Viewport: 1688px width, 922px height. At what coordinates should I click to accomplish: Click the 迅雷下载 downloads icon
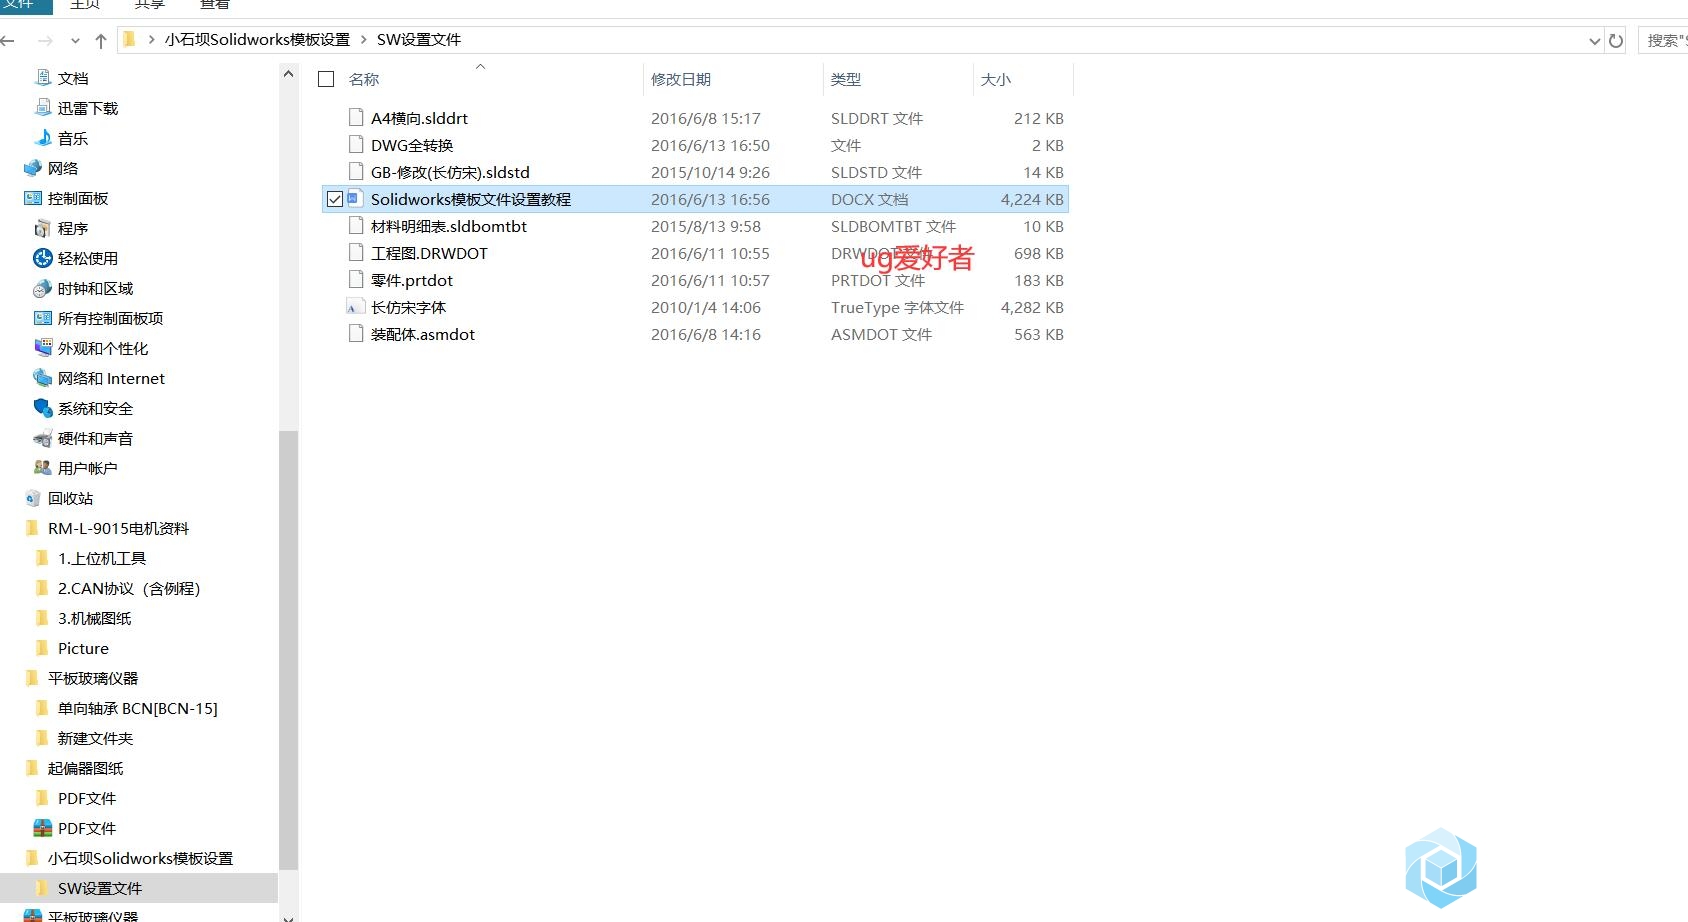click(43, 108)
